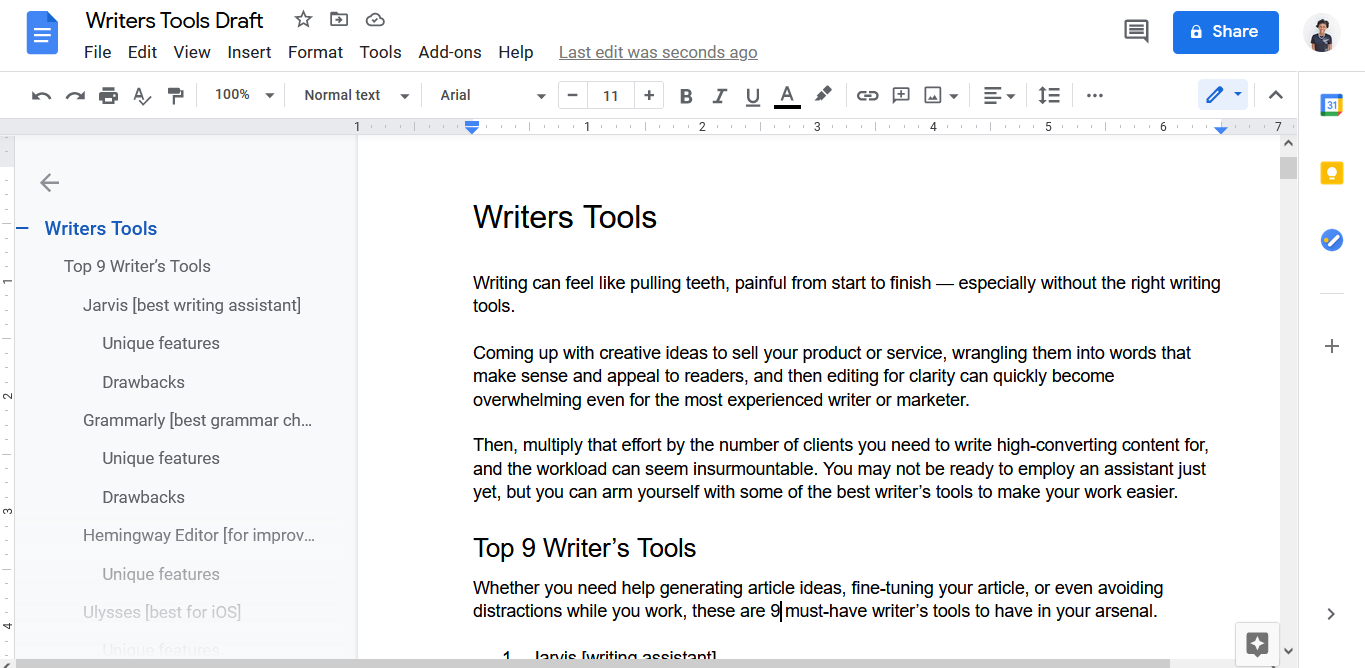Open the Add-ons menu
Viewport: 1365px width, 668px height.
pos(450,52)
